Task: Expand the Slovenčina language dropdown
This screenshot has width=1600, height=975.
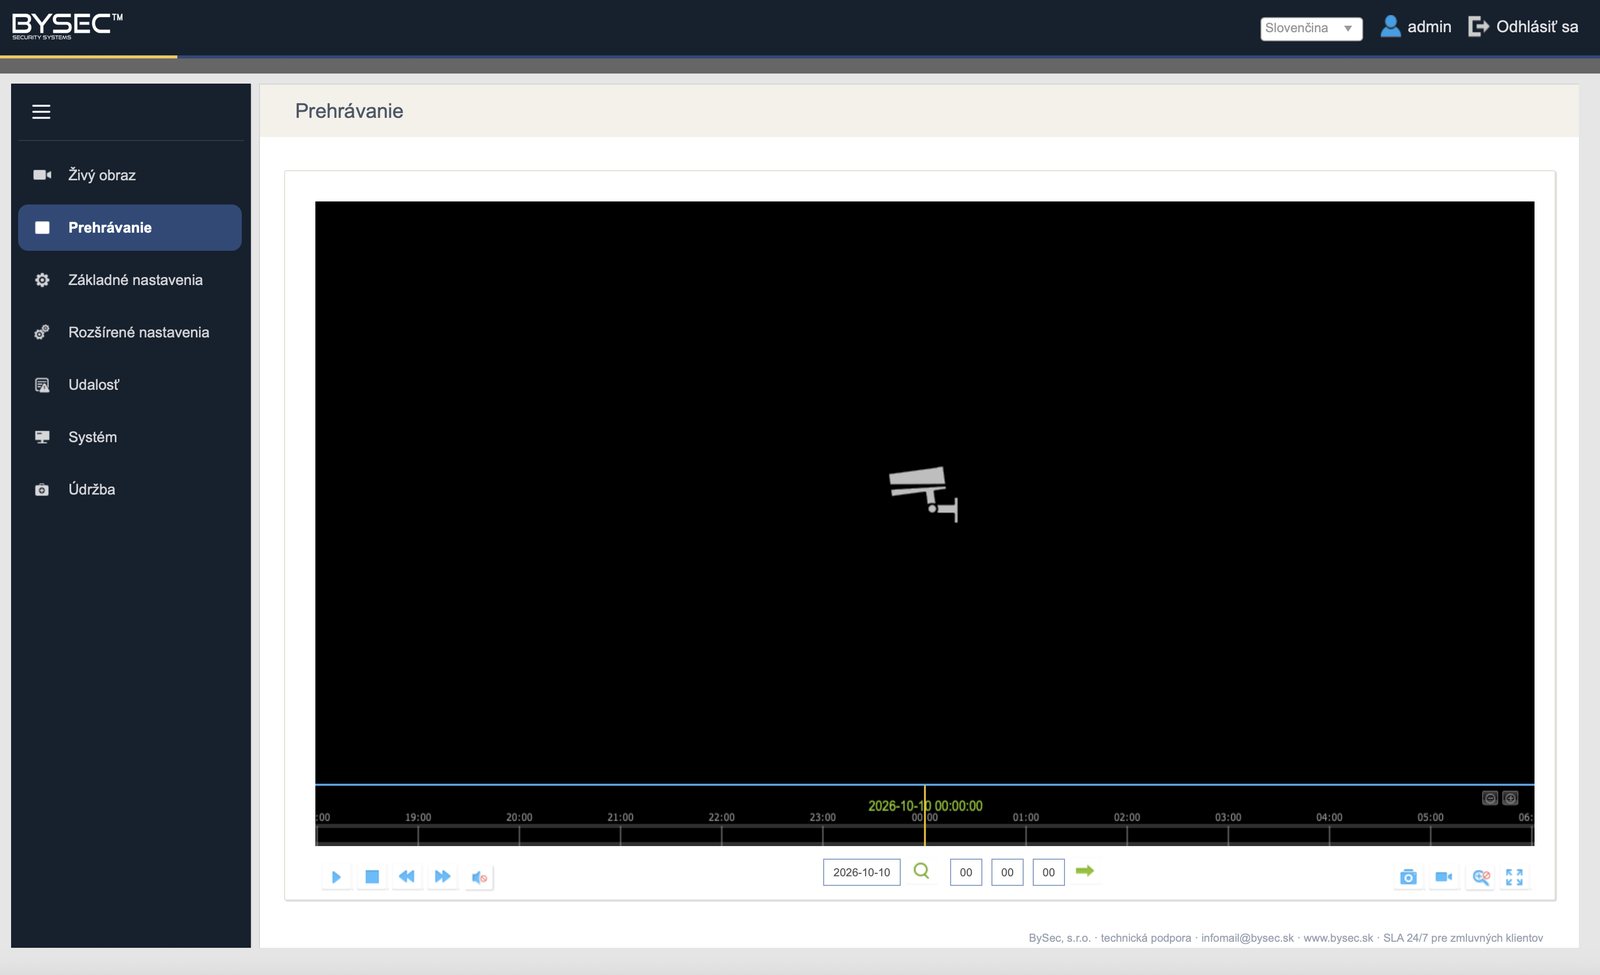Action: pos(1311,28)
